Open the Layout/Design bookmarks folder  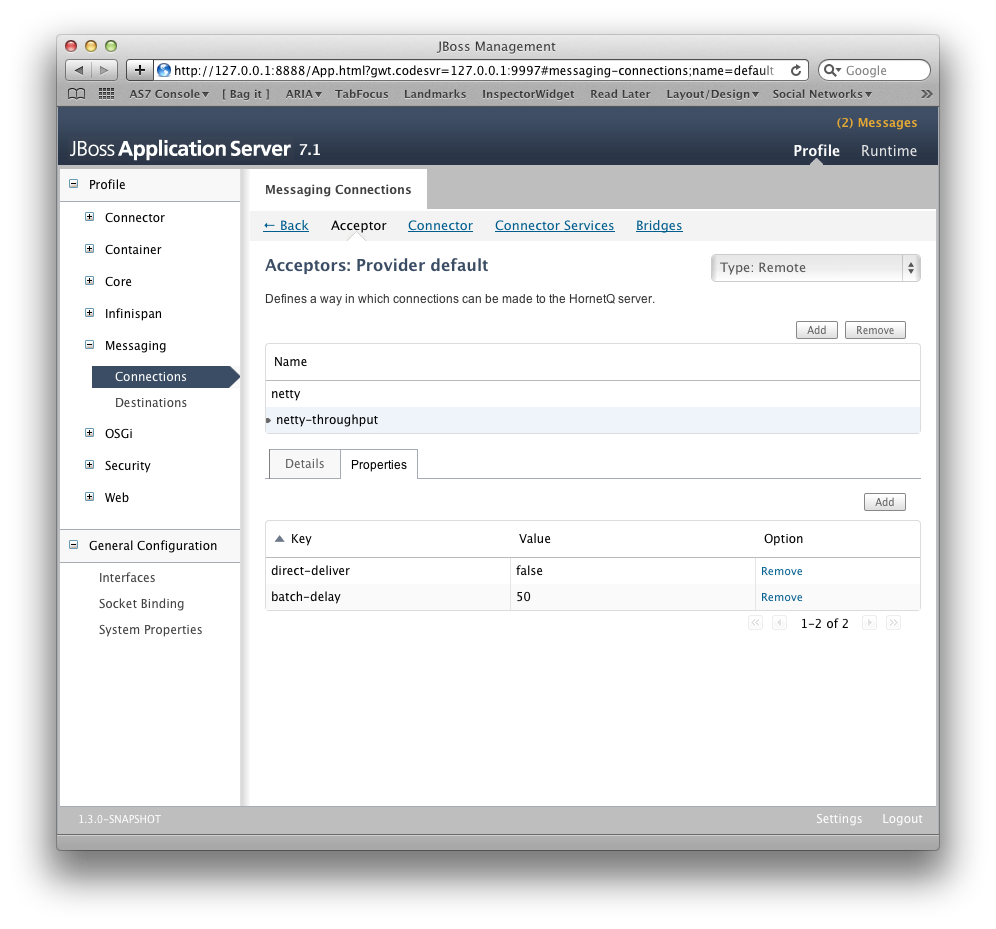coord(713,94)
